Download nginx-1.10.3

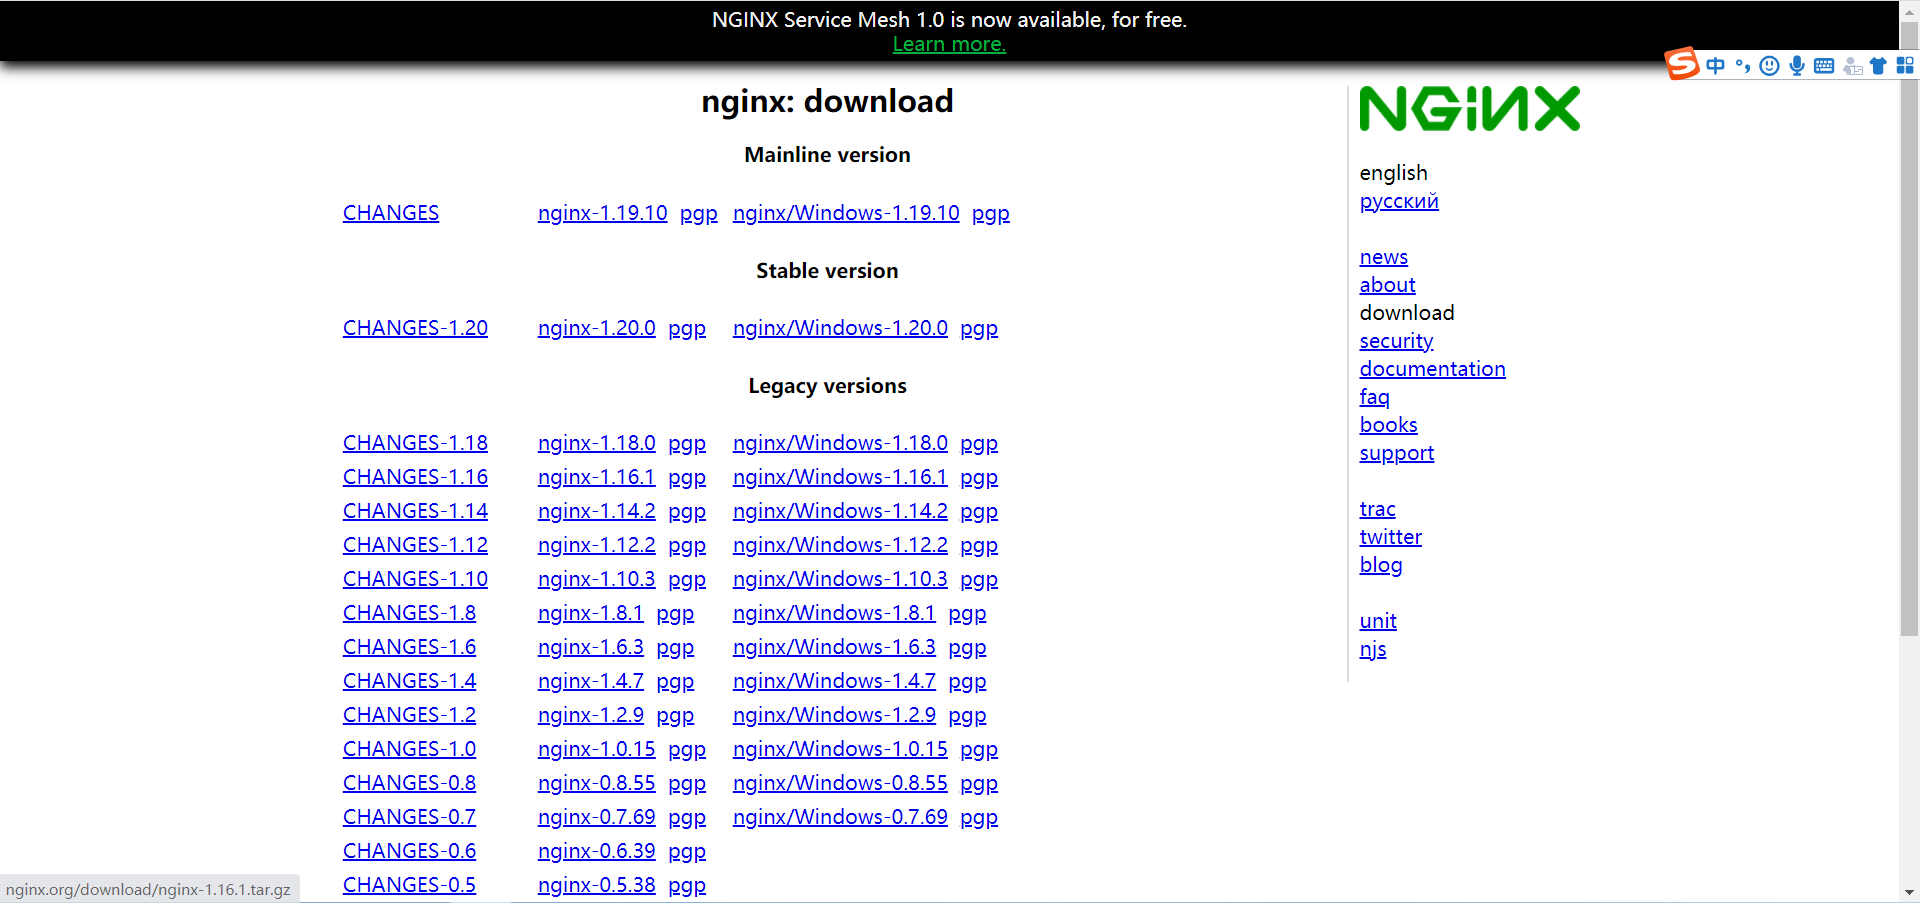pos(596,579)
